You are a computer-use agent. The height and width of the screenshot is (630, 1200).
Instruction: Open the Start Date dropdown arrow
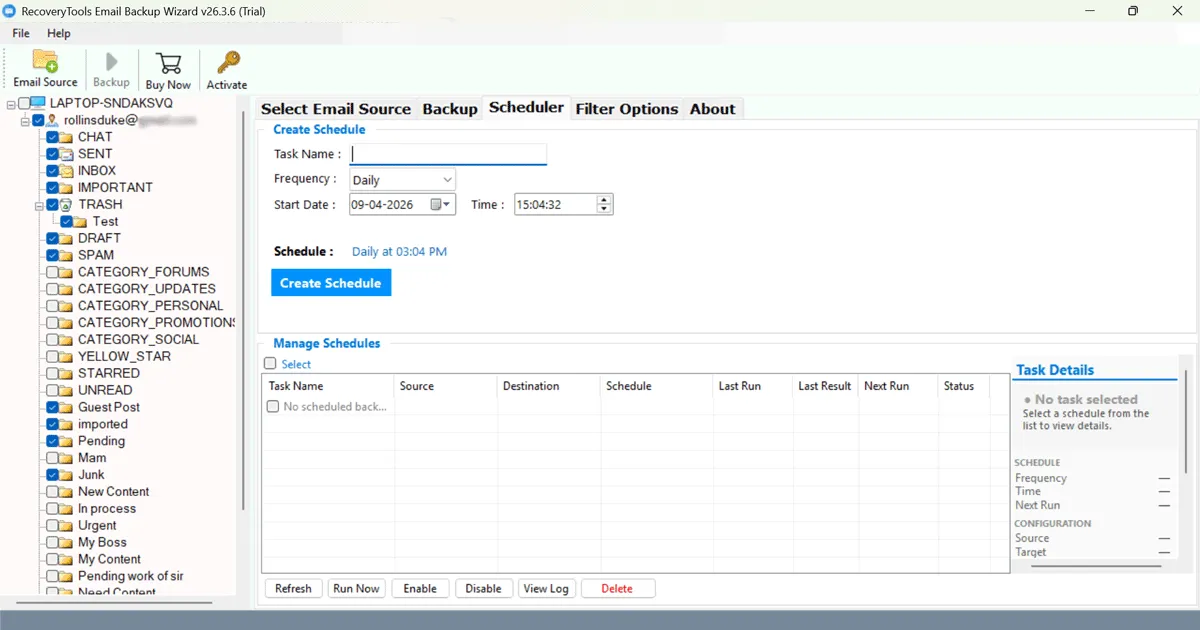(447, 205)
